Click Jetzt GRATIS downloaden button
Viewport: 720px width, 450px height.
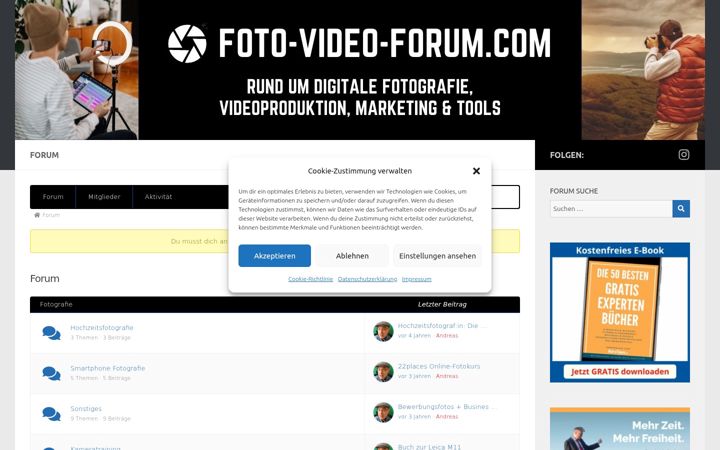coord(619,371)
